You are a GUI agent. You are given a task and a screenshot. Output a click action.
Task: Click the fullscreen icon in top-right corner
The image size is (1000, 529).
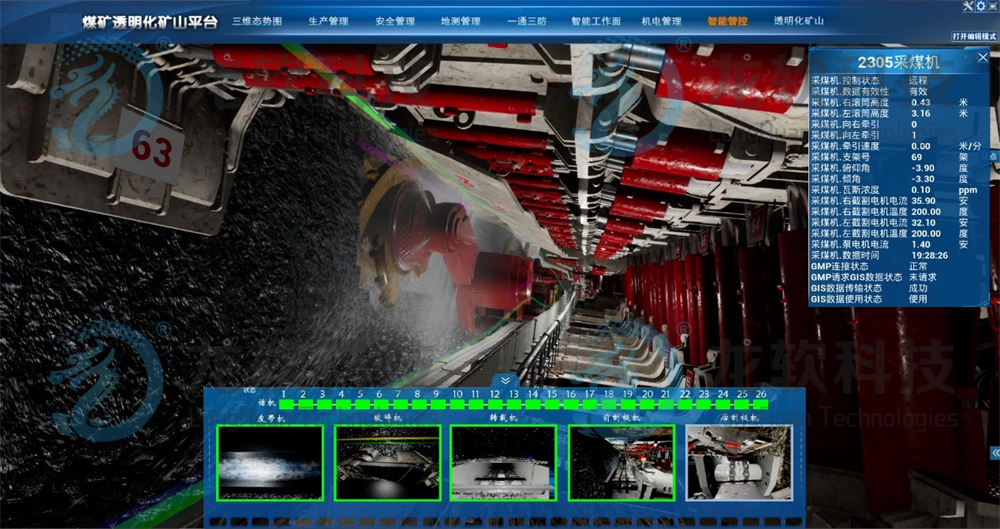[992, 7]
